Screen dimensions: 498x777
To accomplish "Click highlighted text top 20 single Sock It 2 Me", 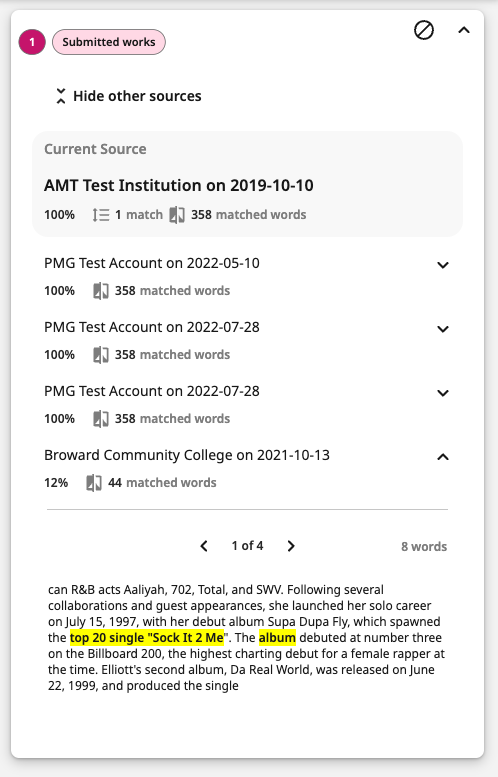I will (x=147, y=638).
